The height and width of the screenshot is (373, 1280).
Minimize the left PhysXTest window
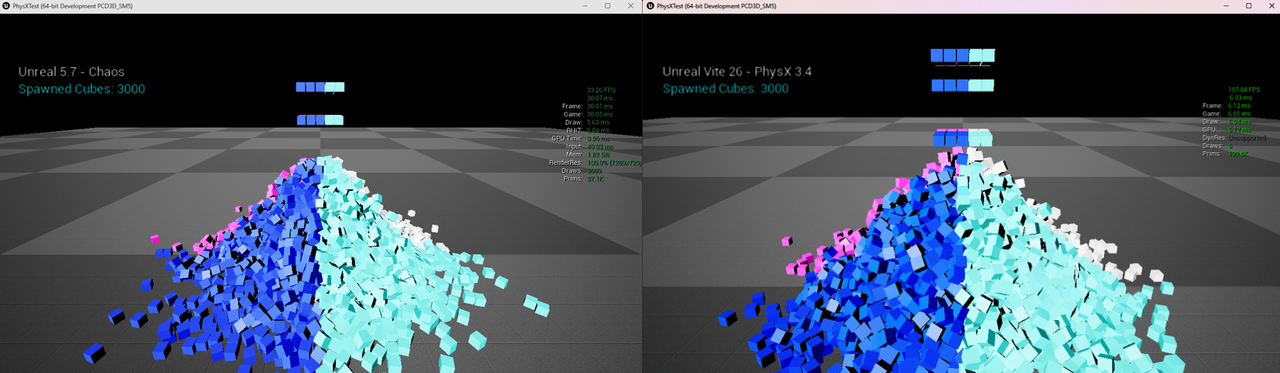tap(585, 6)
